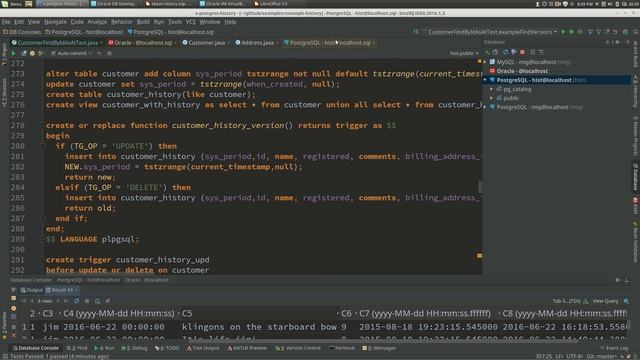This screenshot has height=360, width=640.
Task: Switch to Oracle - @localhost.sql tab
Action: pos(143,42)
